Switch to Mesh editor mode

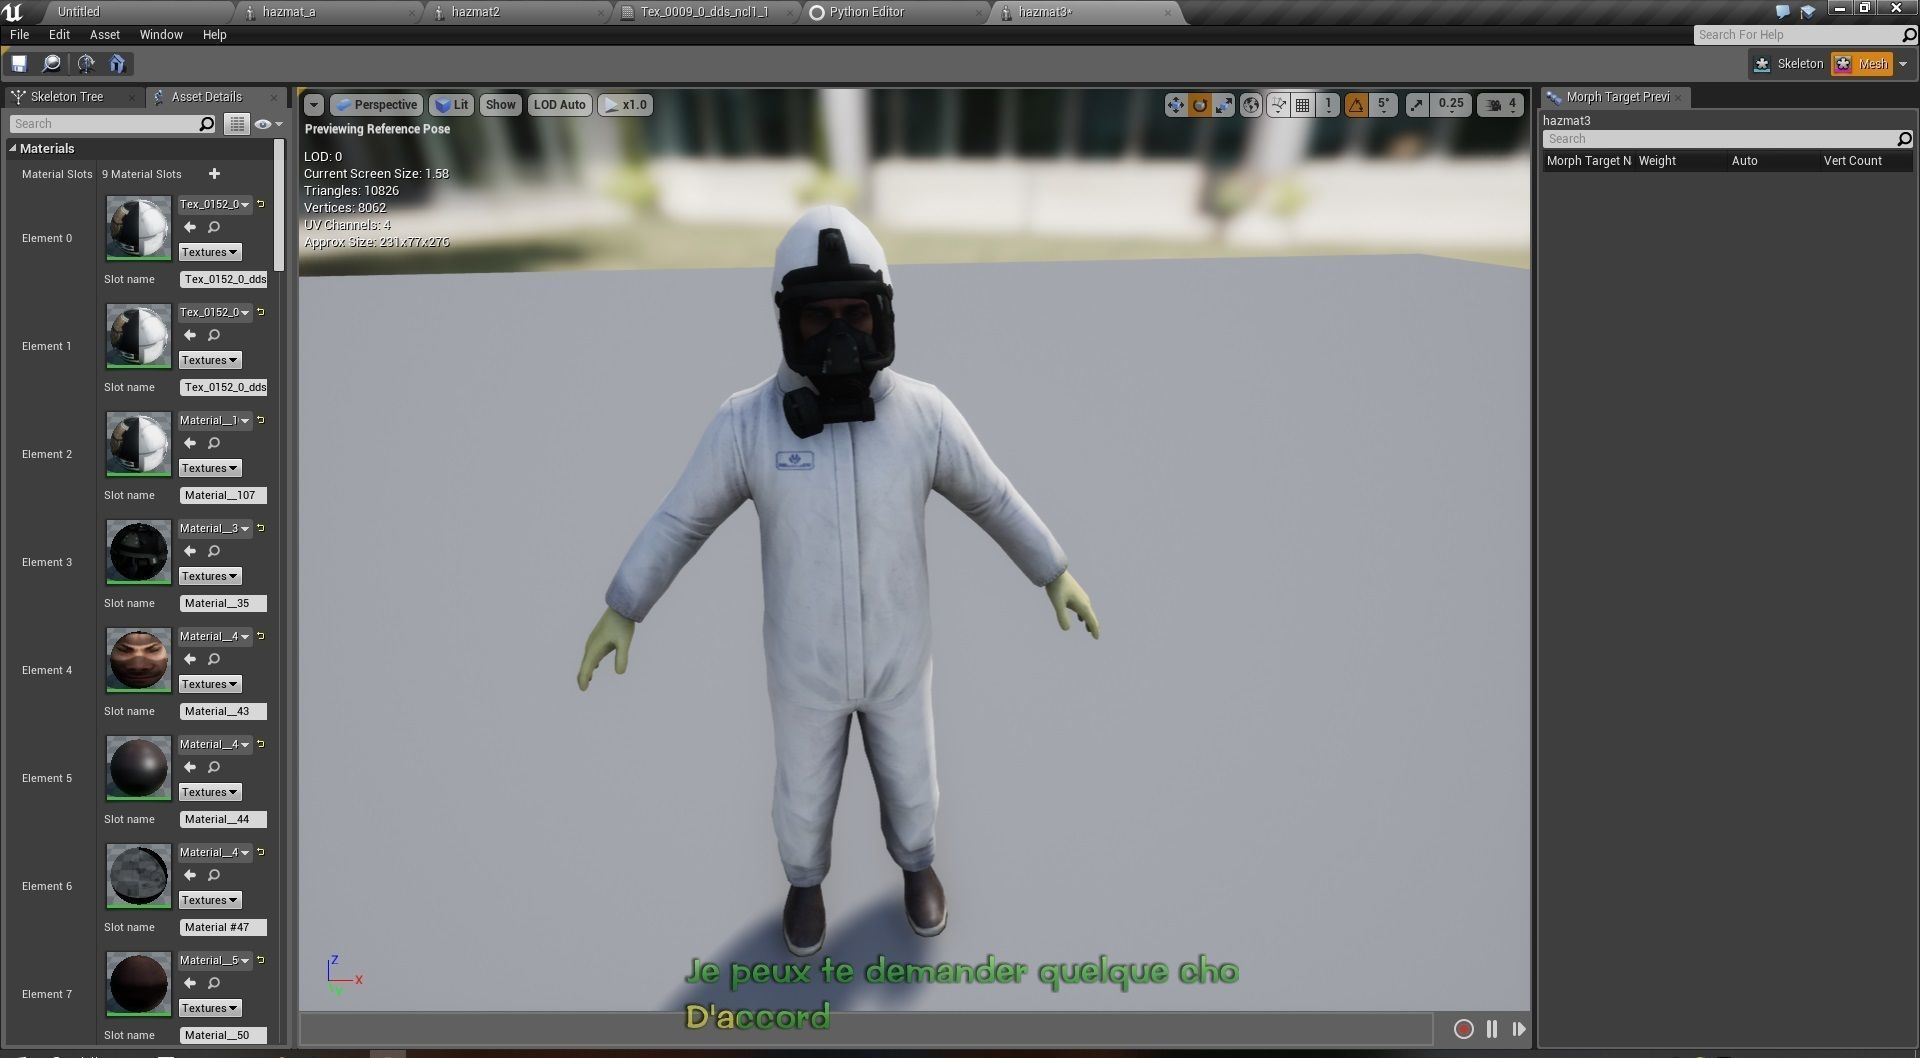click(1862, 64)
